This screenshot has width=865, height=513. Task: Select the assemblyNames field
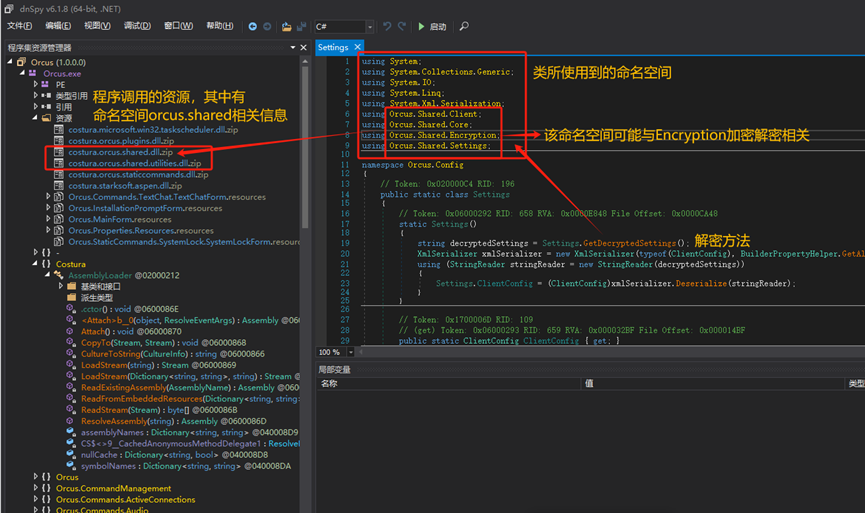pyautogui.click(x=189, y=432)
